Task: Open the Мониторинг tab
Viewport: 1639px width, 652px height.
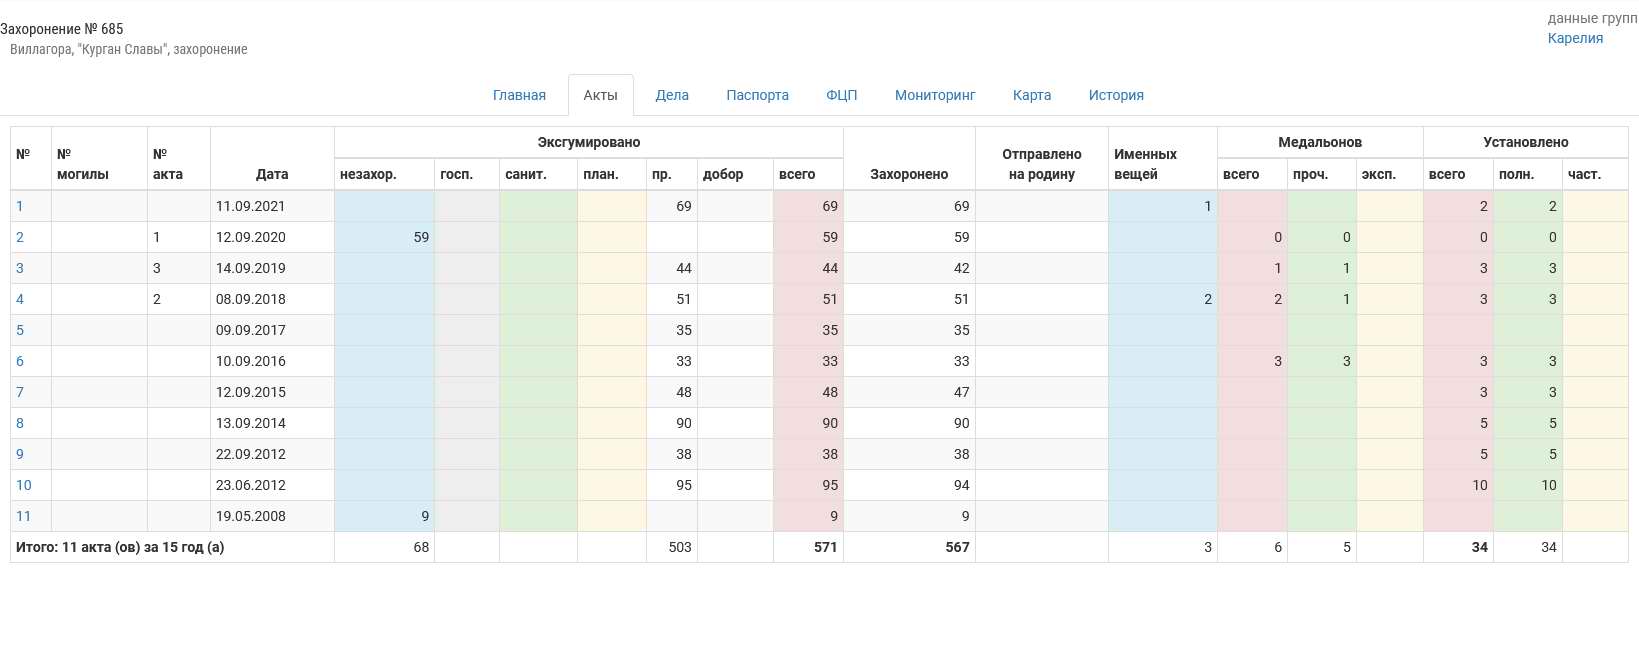Action: pos(935,95)
